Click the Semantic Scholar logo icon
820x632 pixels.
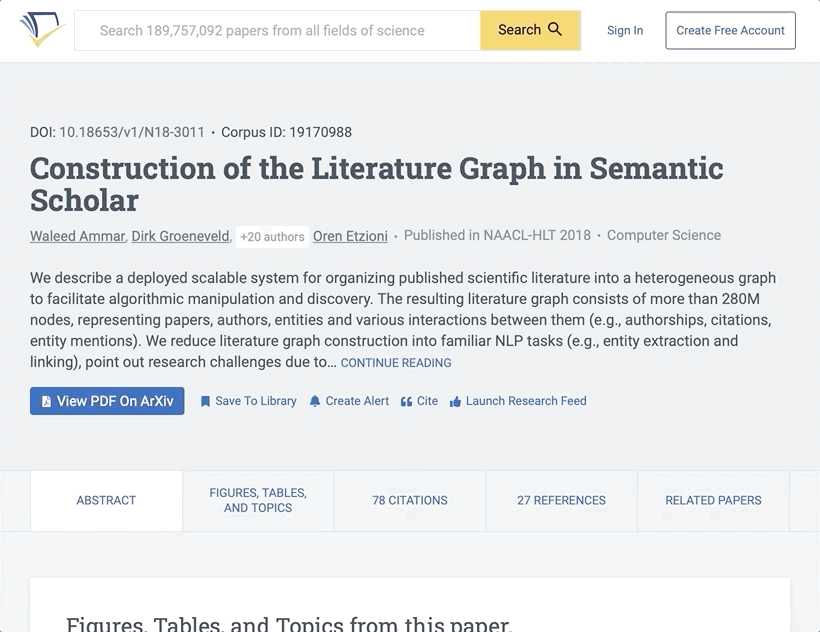pyautogui.click(x=41, y=30)
